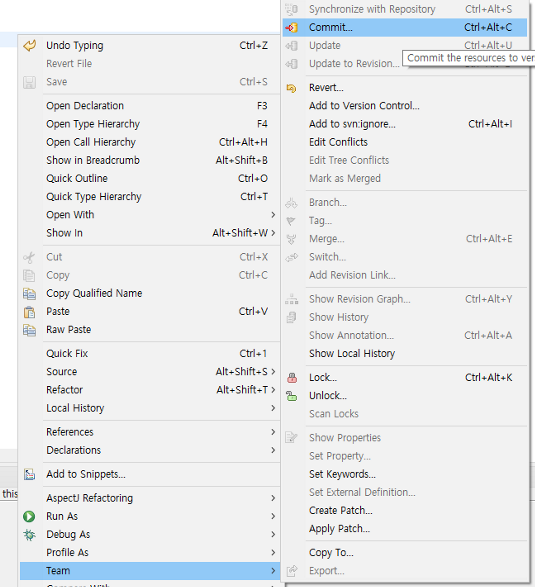Click the Tag icon

pos(291,221)
